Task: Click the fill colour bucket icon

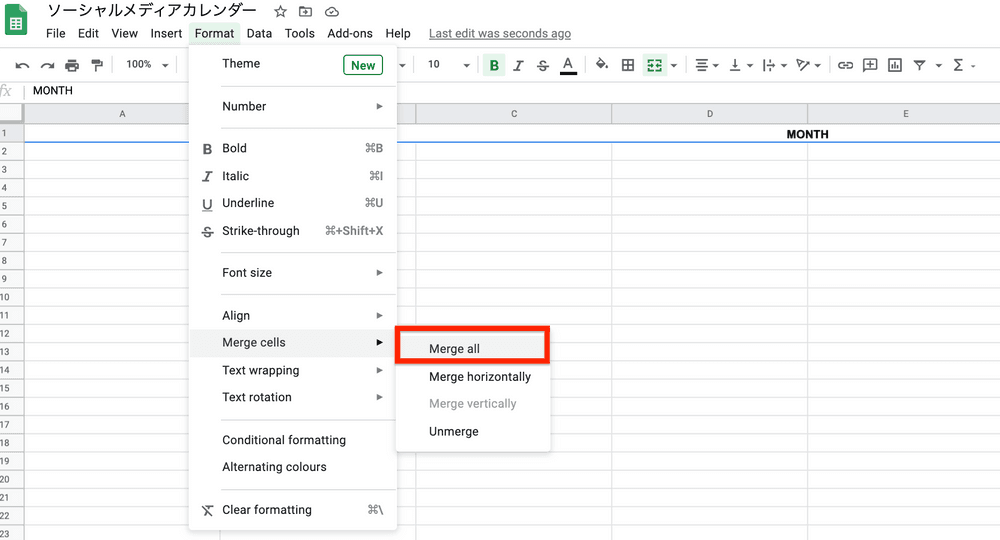Action: point(601,65)
